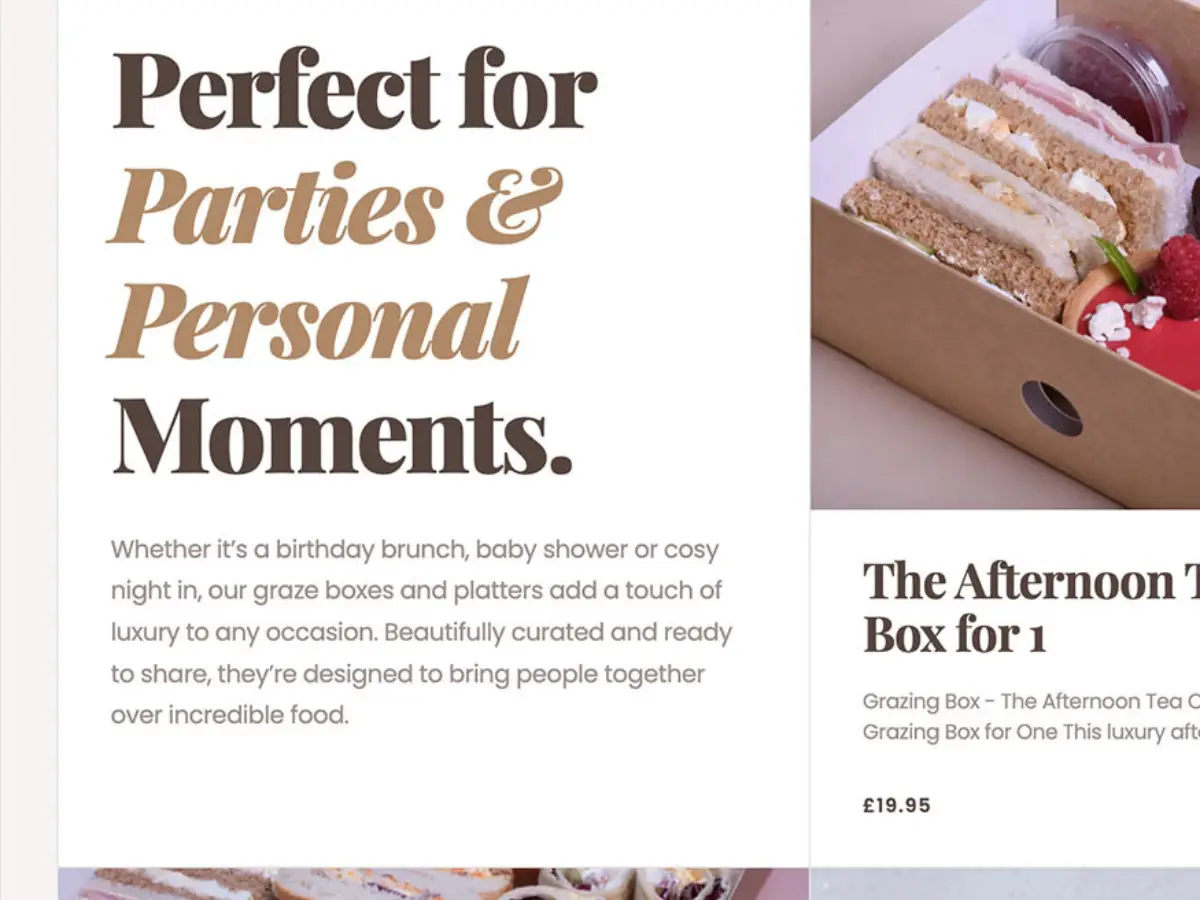
Task: Click the round handle hole in cardboard box
Action: 1052,408
